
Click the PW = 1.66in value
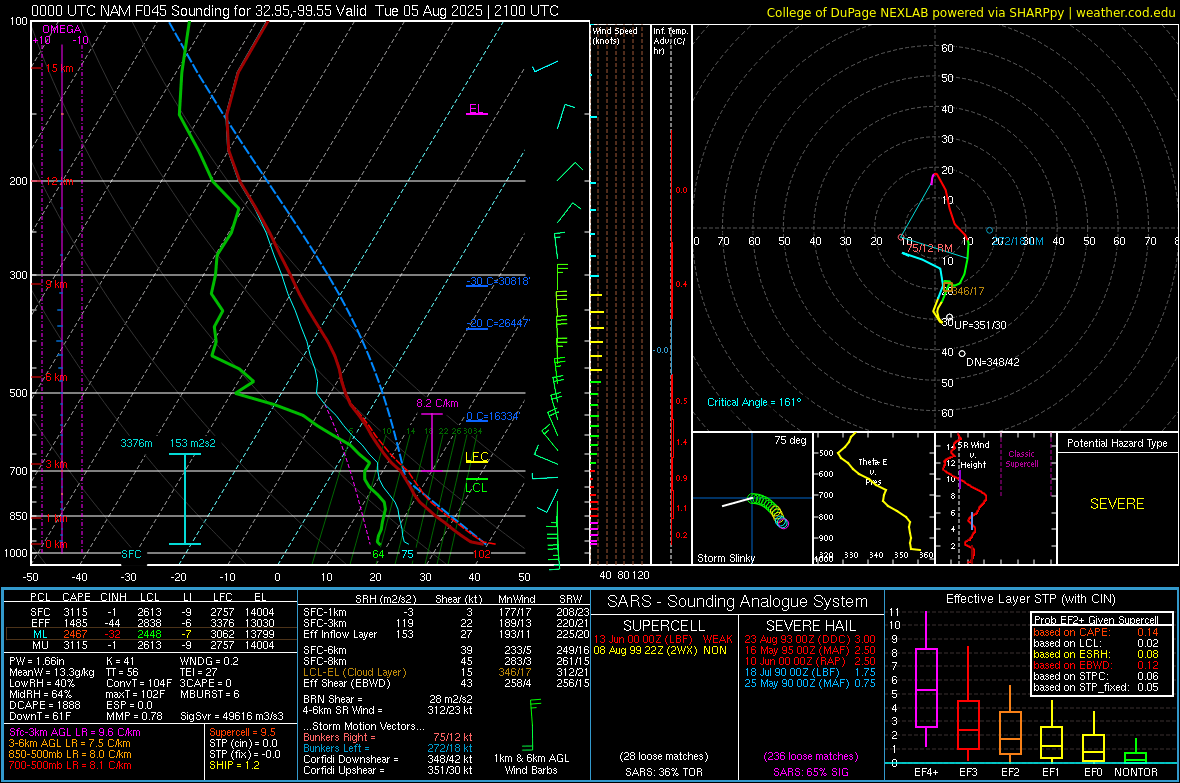37,661
